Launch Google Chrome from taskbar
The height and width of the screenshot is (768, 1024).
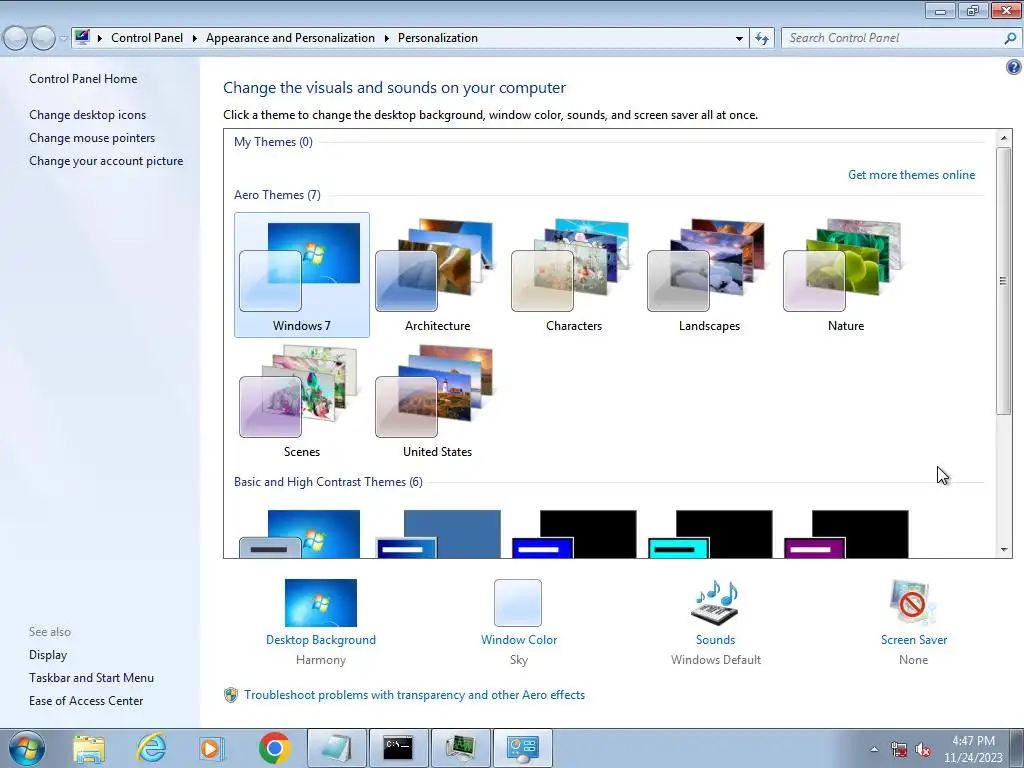pos(274,748)
